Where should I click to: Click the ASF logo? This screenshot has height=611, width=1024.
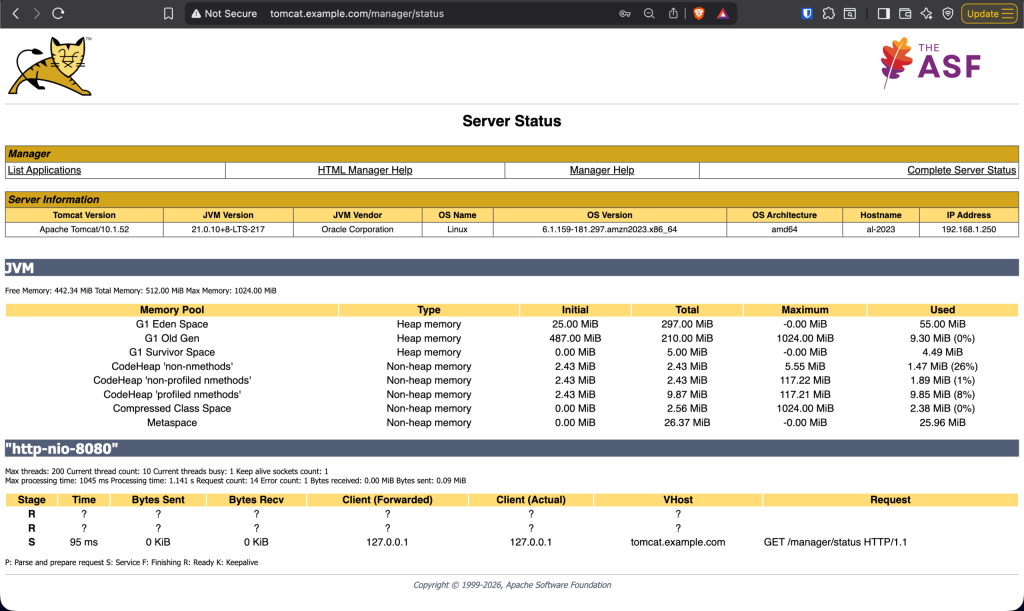tap(930, 62)
